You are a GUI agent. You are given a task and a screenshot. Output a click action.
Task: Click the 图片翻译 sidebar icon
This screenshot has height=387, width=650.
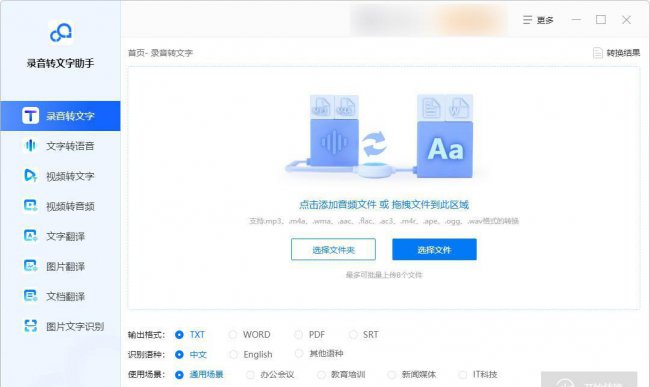click(30, 266)
